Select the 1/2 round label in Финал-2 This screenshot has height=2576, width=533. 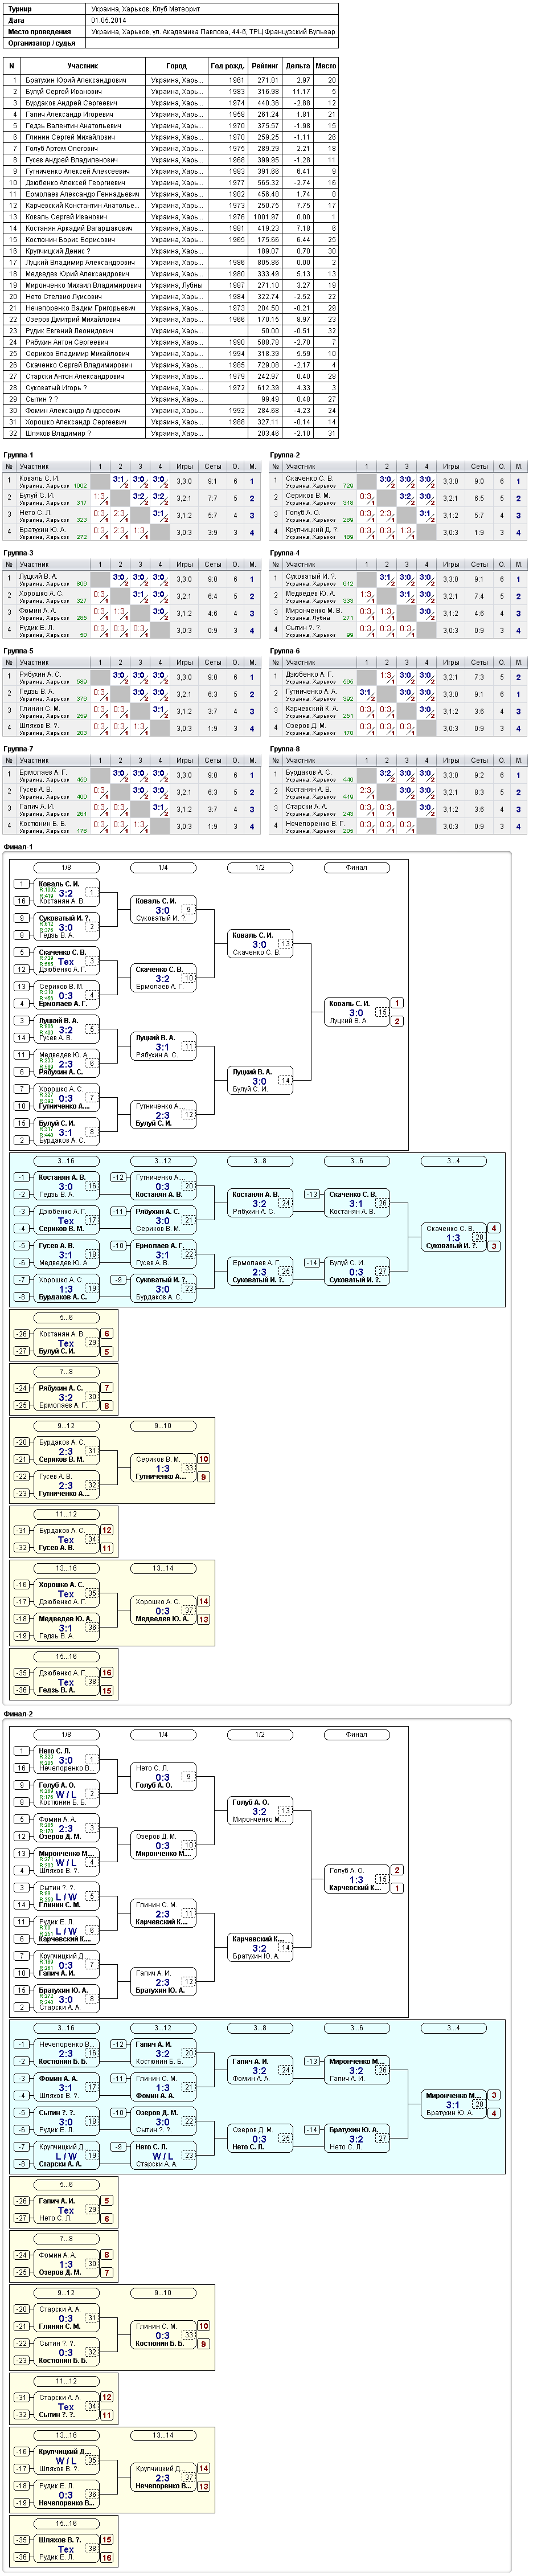260,1735
